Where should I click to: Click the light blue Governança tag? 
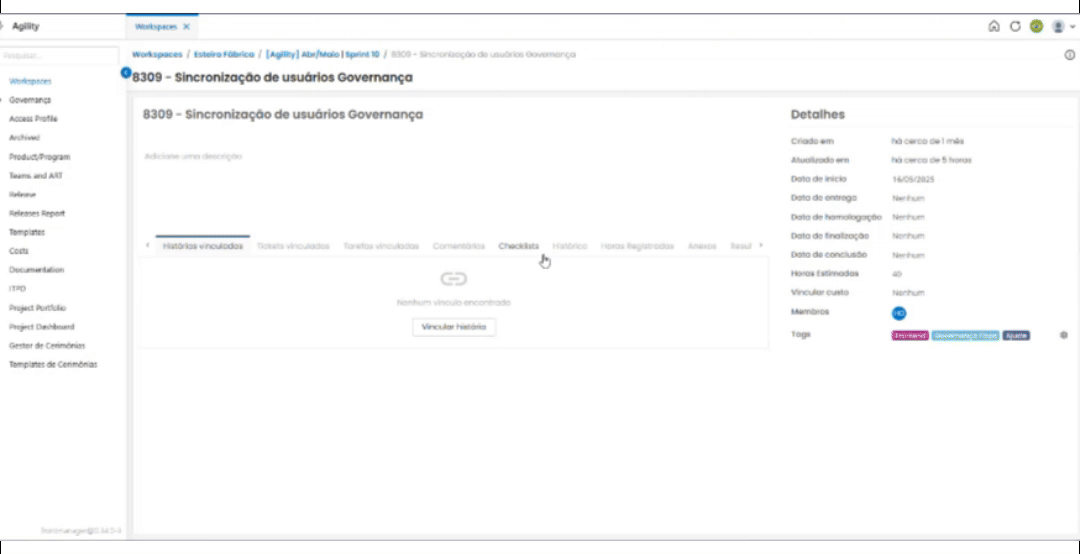click(966, 336)
